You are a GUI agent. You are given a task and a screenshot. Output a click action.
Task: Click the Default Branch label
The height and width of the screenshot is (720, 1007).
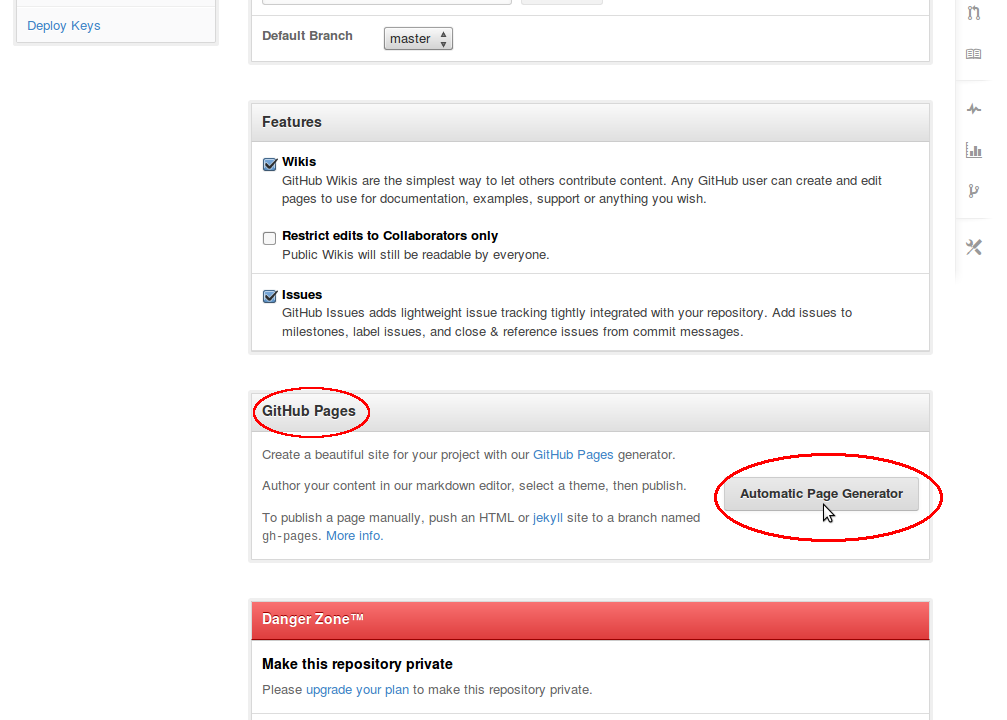click(x=307, y=36)
